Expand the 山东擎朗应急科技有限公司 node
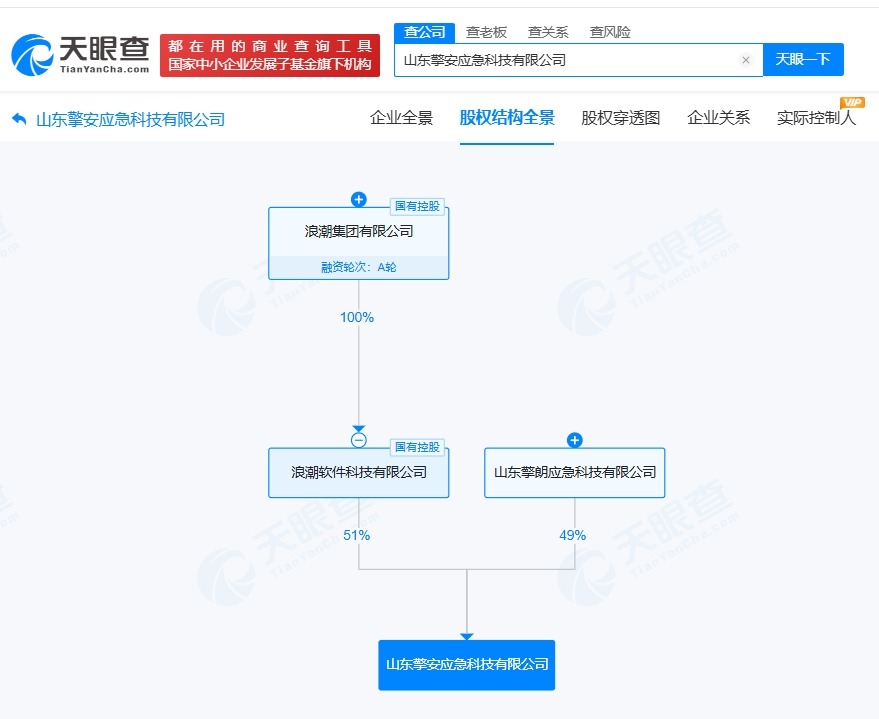Viewport: 879px width, 719px height. 573,439
